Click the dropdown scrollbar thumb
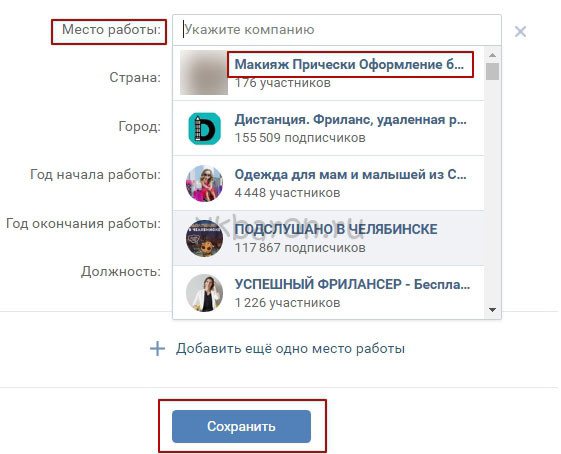 click(x=493, y=71)
